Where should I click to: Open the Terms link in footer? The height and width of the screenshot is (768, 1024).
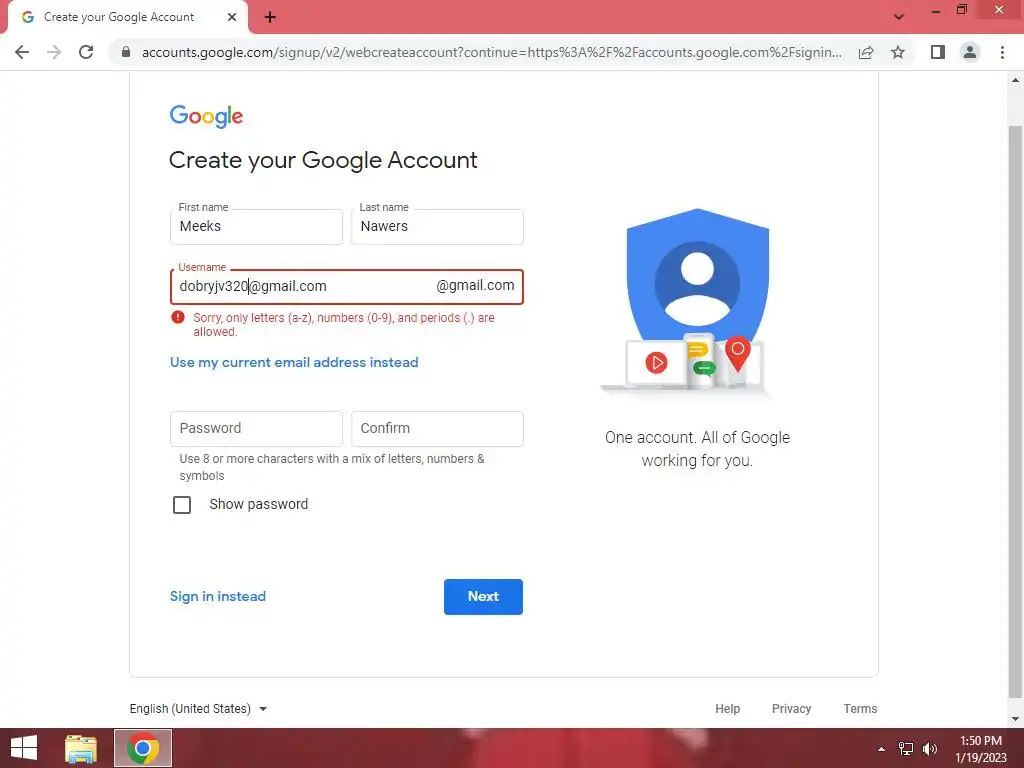pyautogui.click(x=860, y=709)
